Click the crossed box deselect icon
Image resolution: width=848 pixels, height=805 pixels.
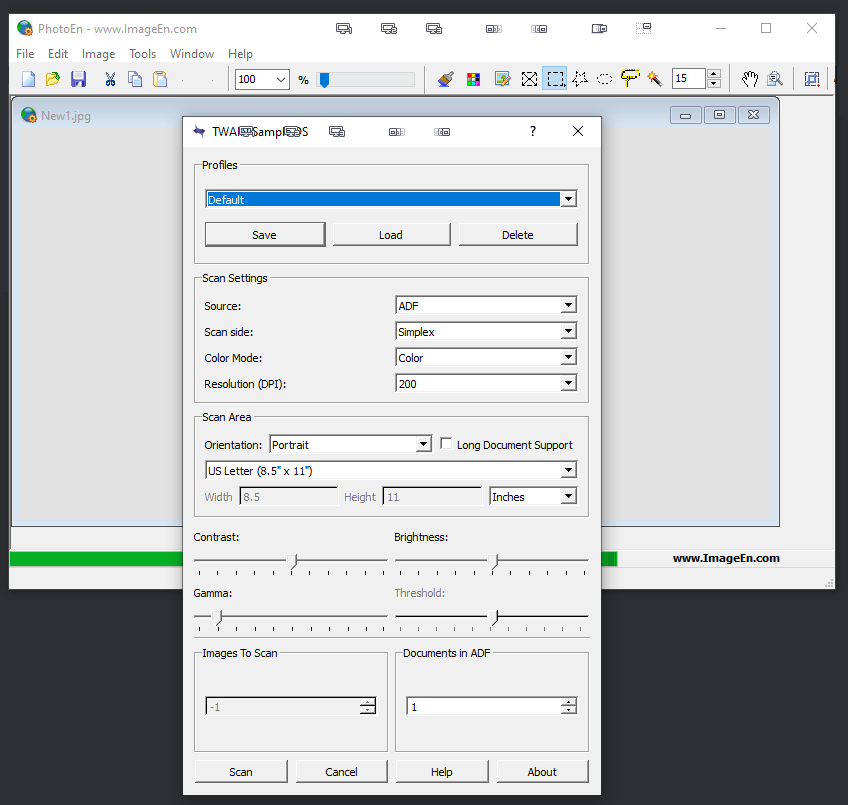[x=529, y=79]
